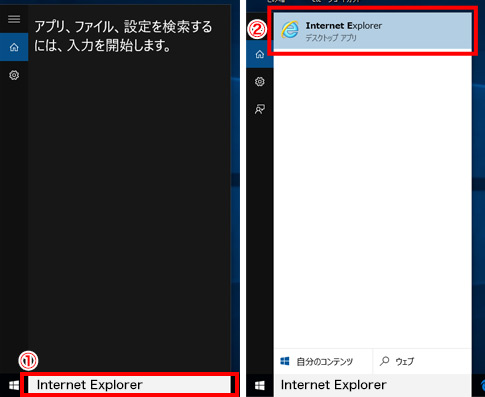
Task: Click the Windows Start button in right panel
Action: pyautogui.click(x=260, y=385)
